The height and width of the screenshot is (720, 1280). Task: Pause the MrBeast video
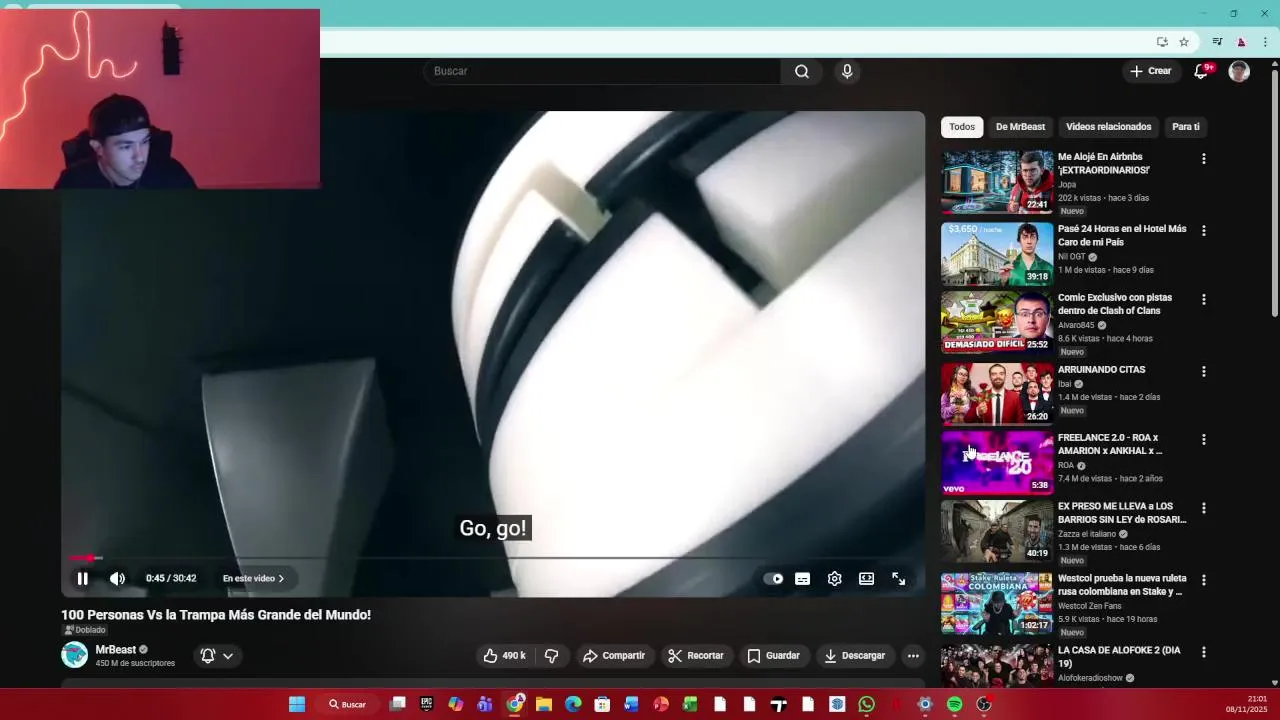coord(83,578)
